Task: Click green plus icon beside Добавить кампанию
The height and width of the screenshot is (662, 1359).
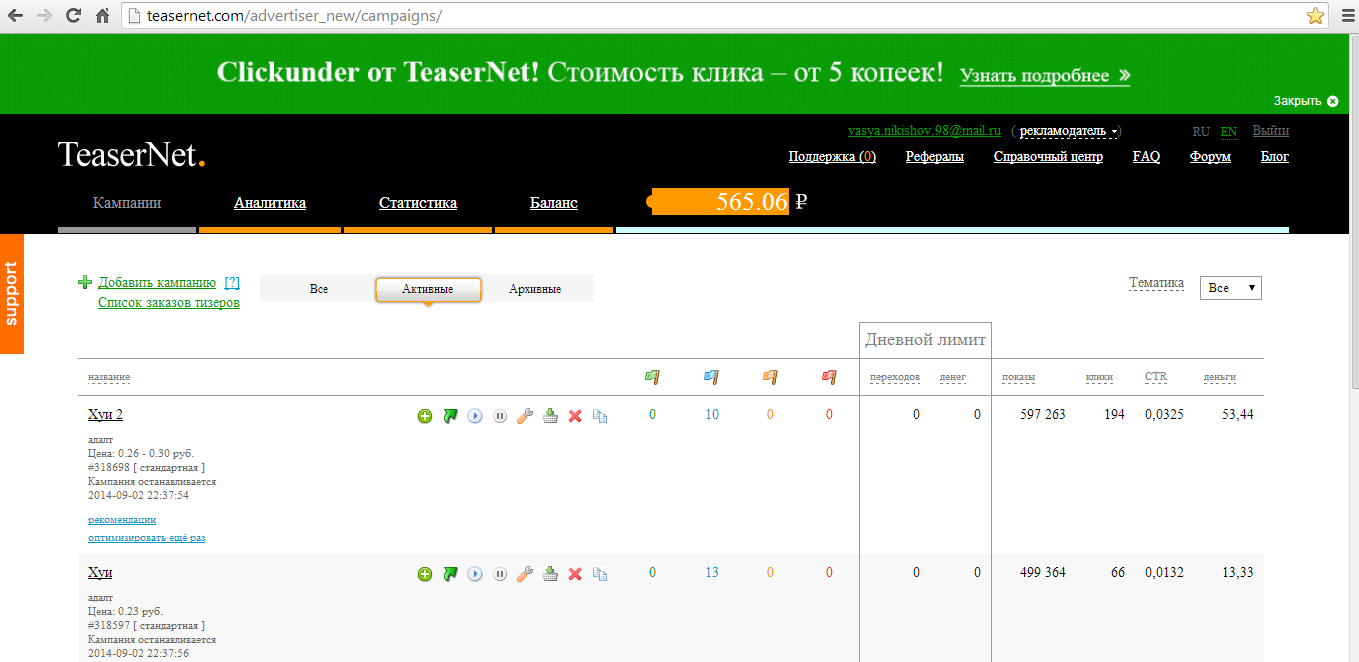Action: pos(85,282)
